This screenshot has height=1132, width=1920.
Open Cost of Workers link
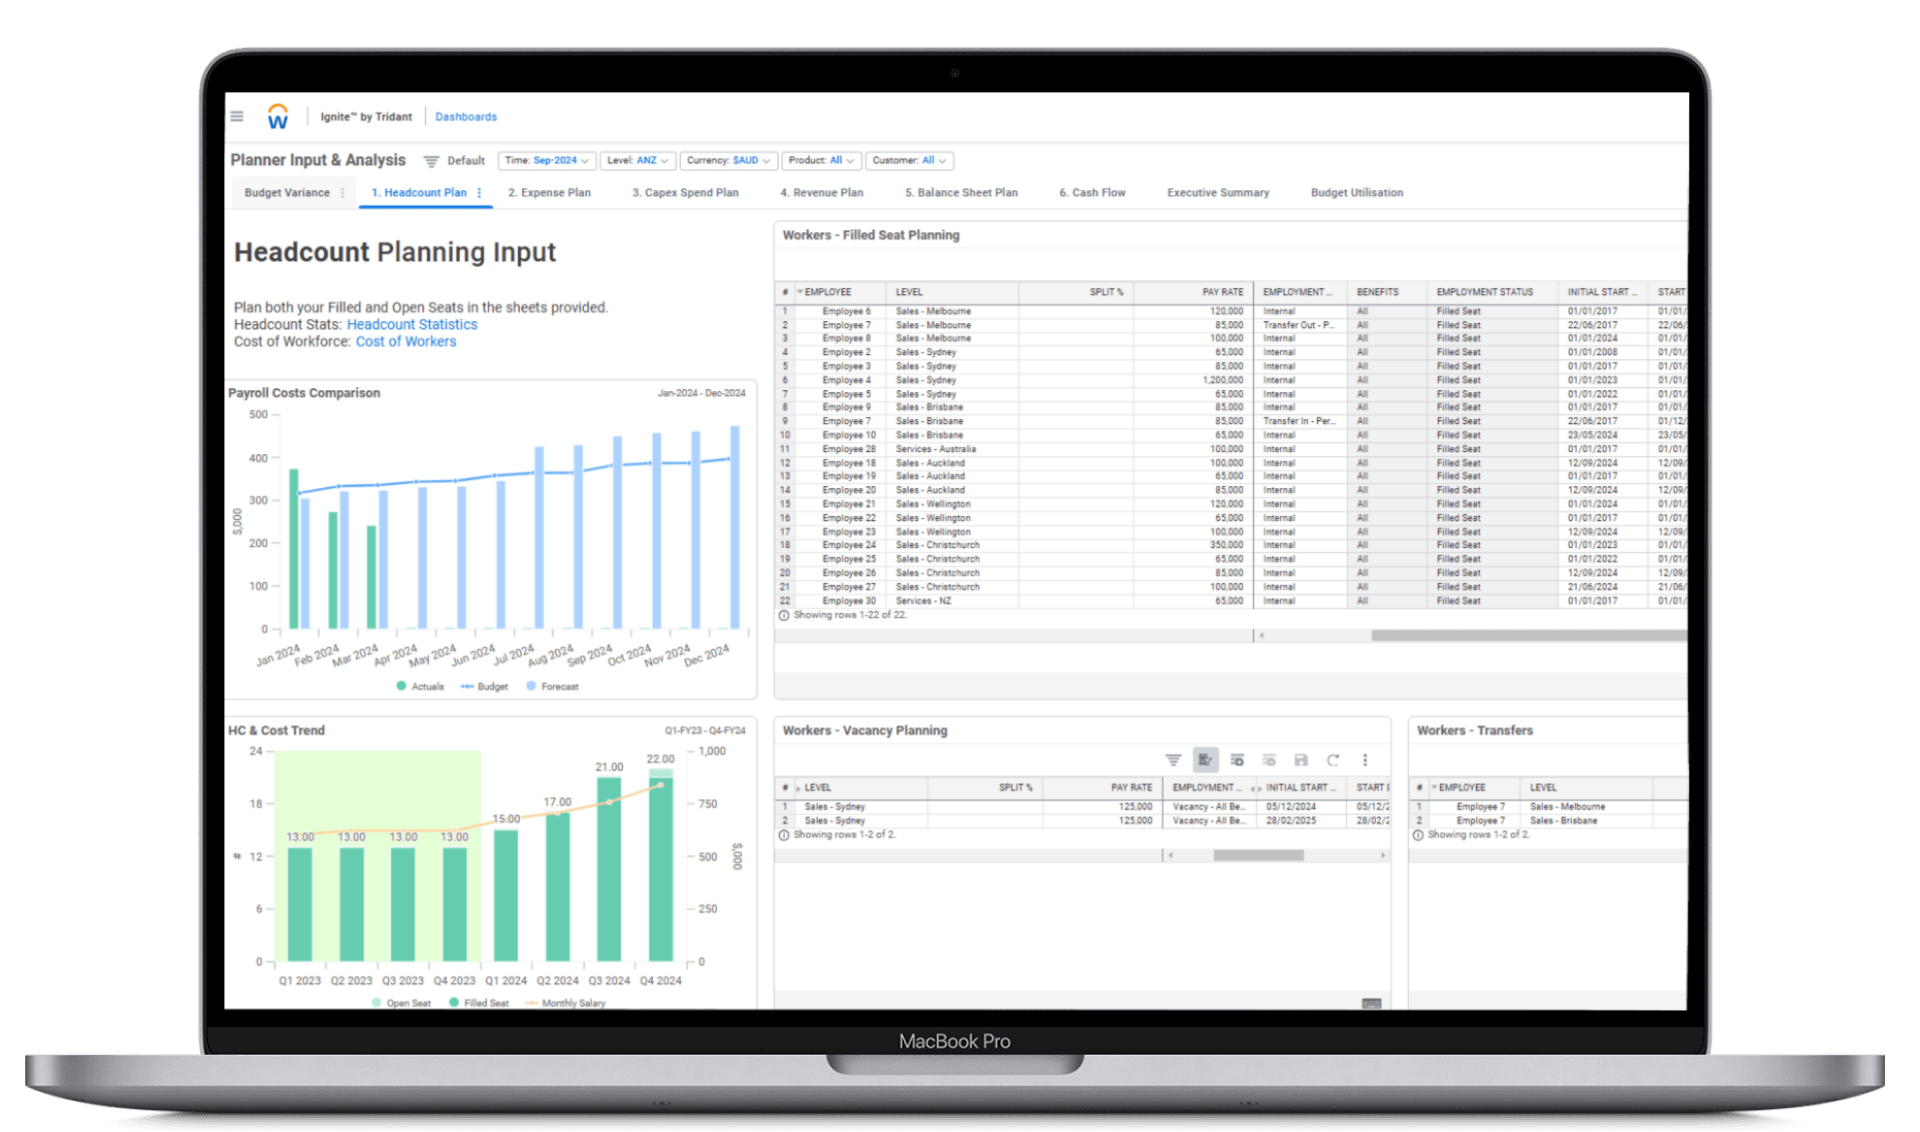[406, 342]
